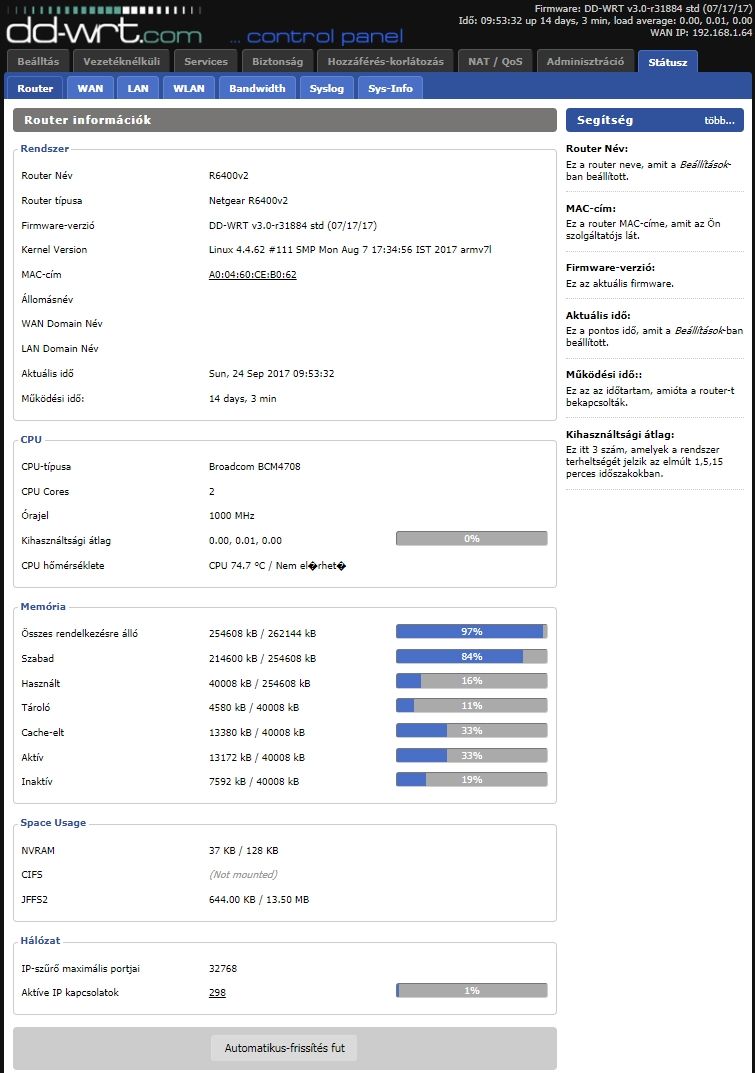Screen dimensions: 755x1073
Task: Click the Linux 4.4.62 kernel version text
Action: point(350,250)
